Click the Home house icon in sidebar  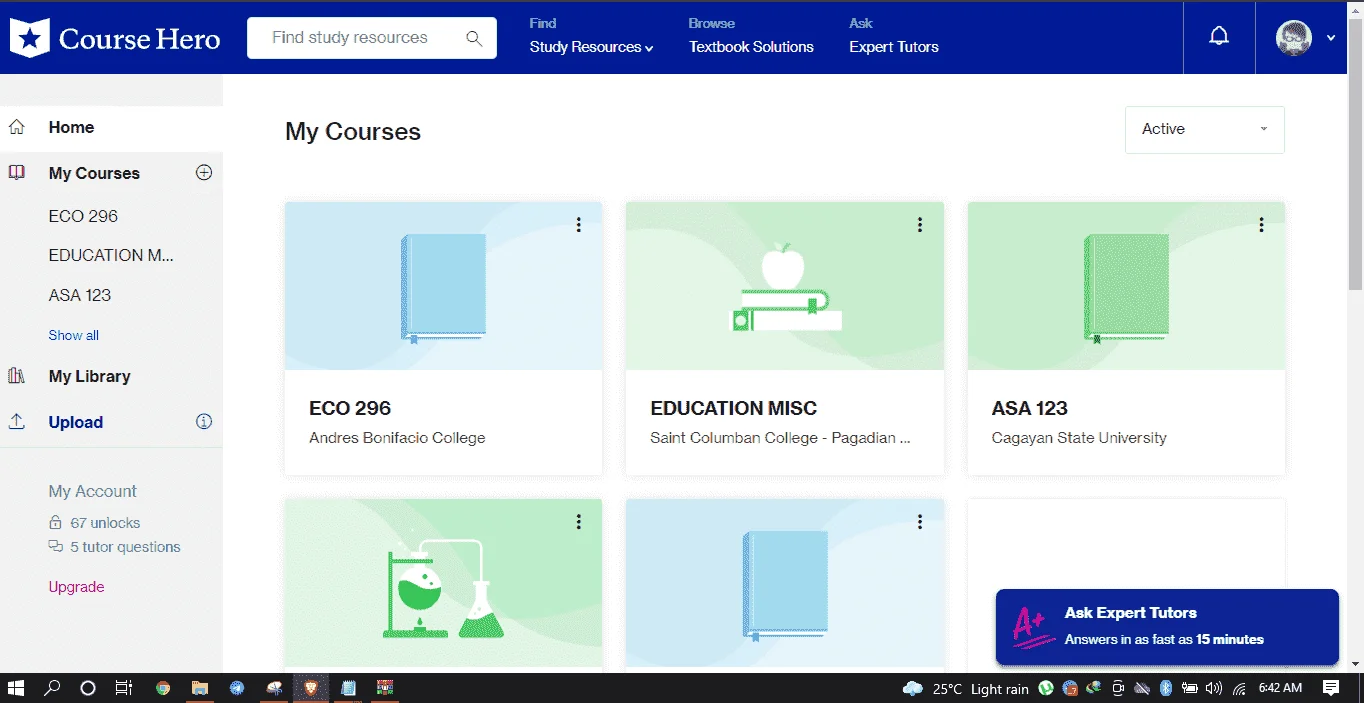click(x=17, y=127)
